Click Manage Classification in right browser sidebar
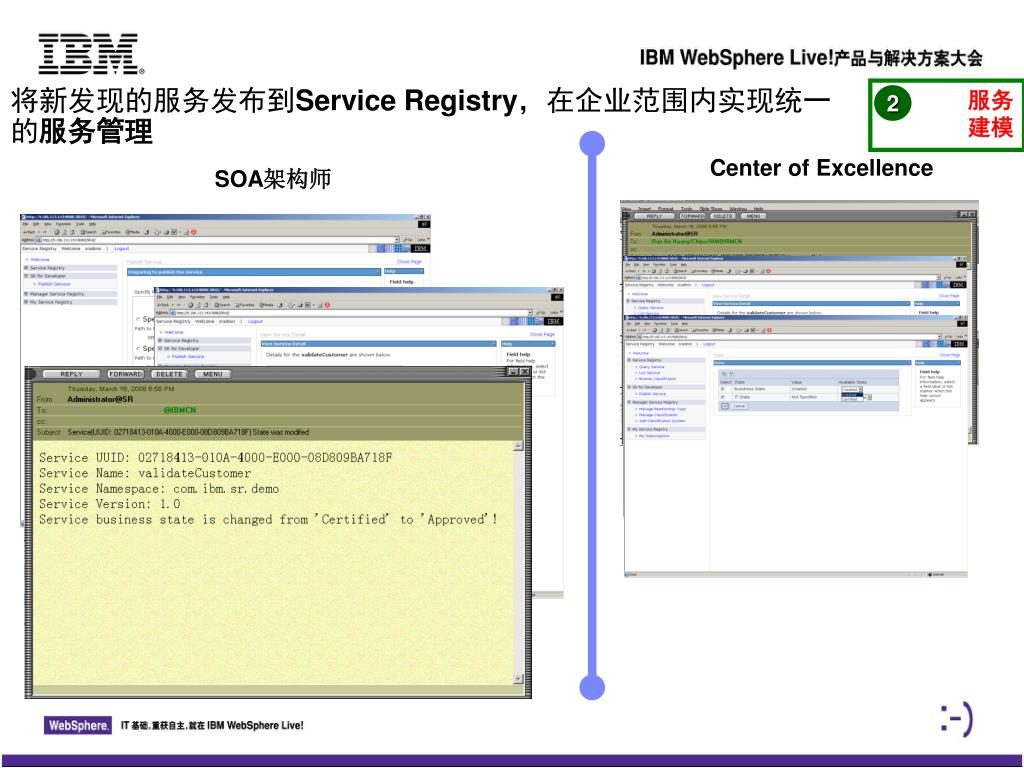Screen dimensions: 1024x768 click(658, 415)
